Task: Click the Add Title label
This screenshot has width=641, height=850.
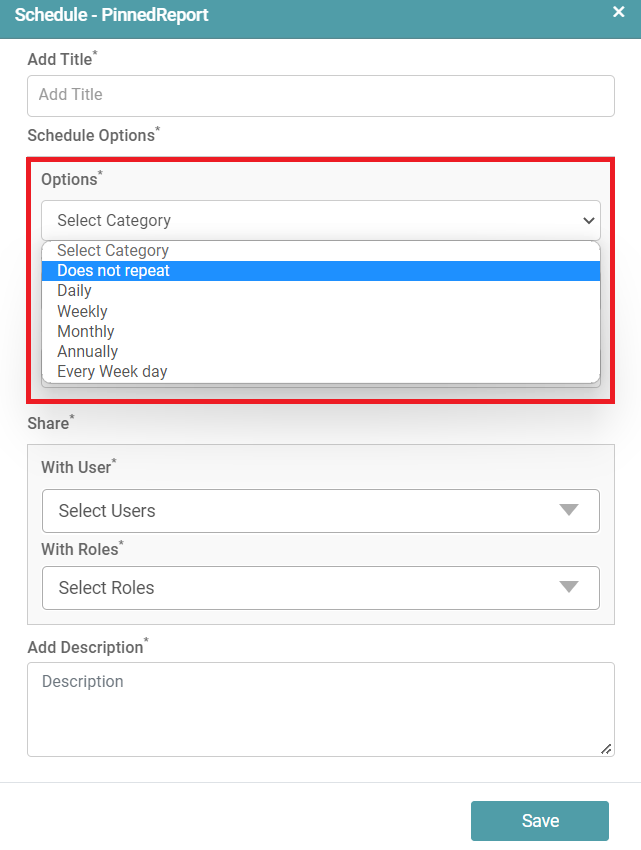Action: coord(59,60)
